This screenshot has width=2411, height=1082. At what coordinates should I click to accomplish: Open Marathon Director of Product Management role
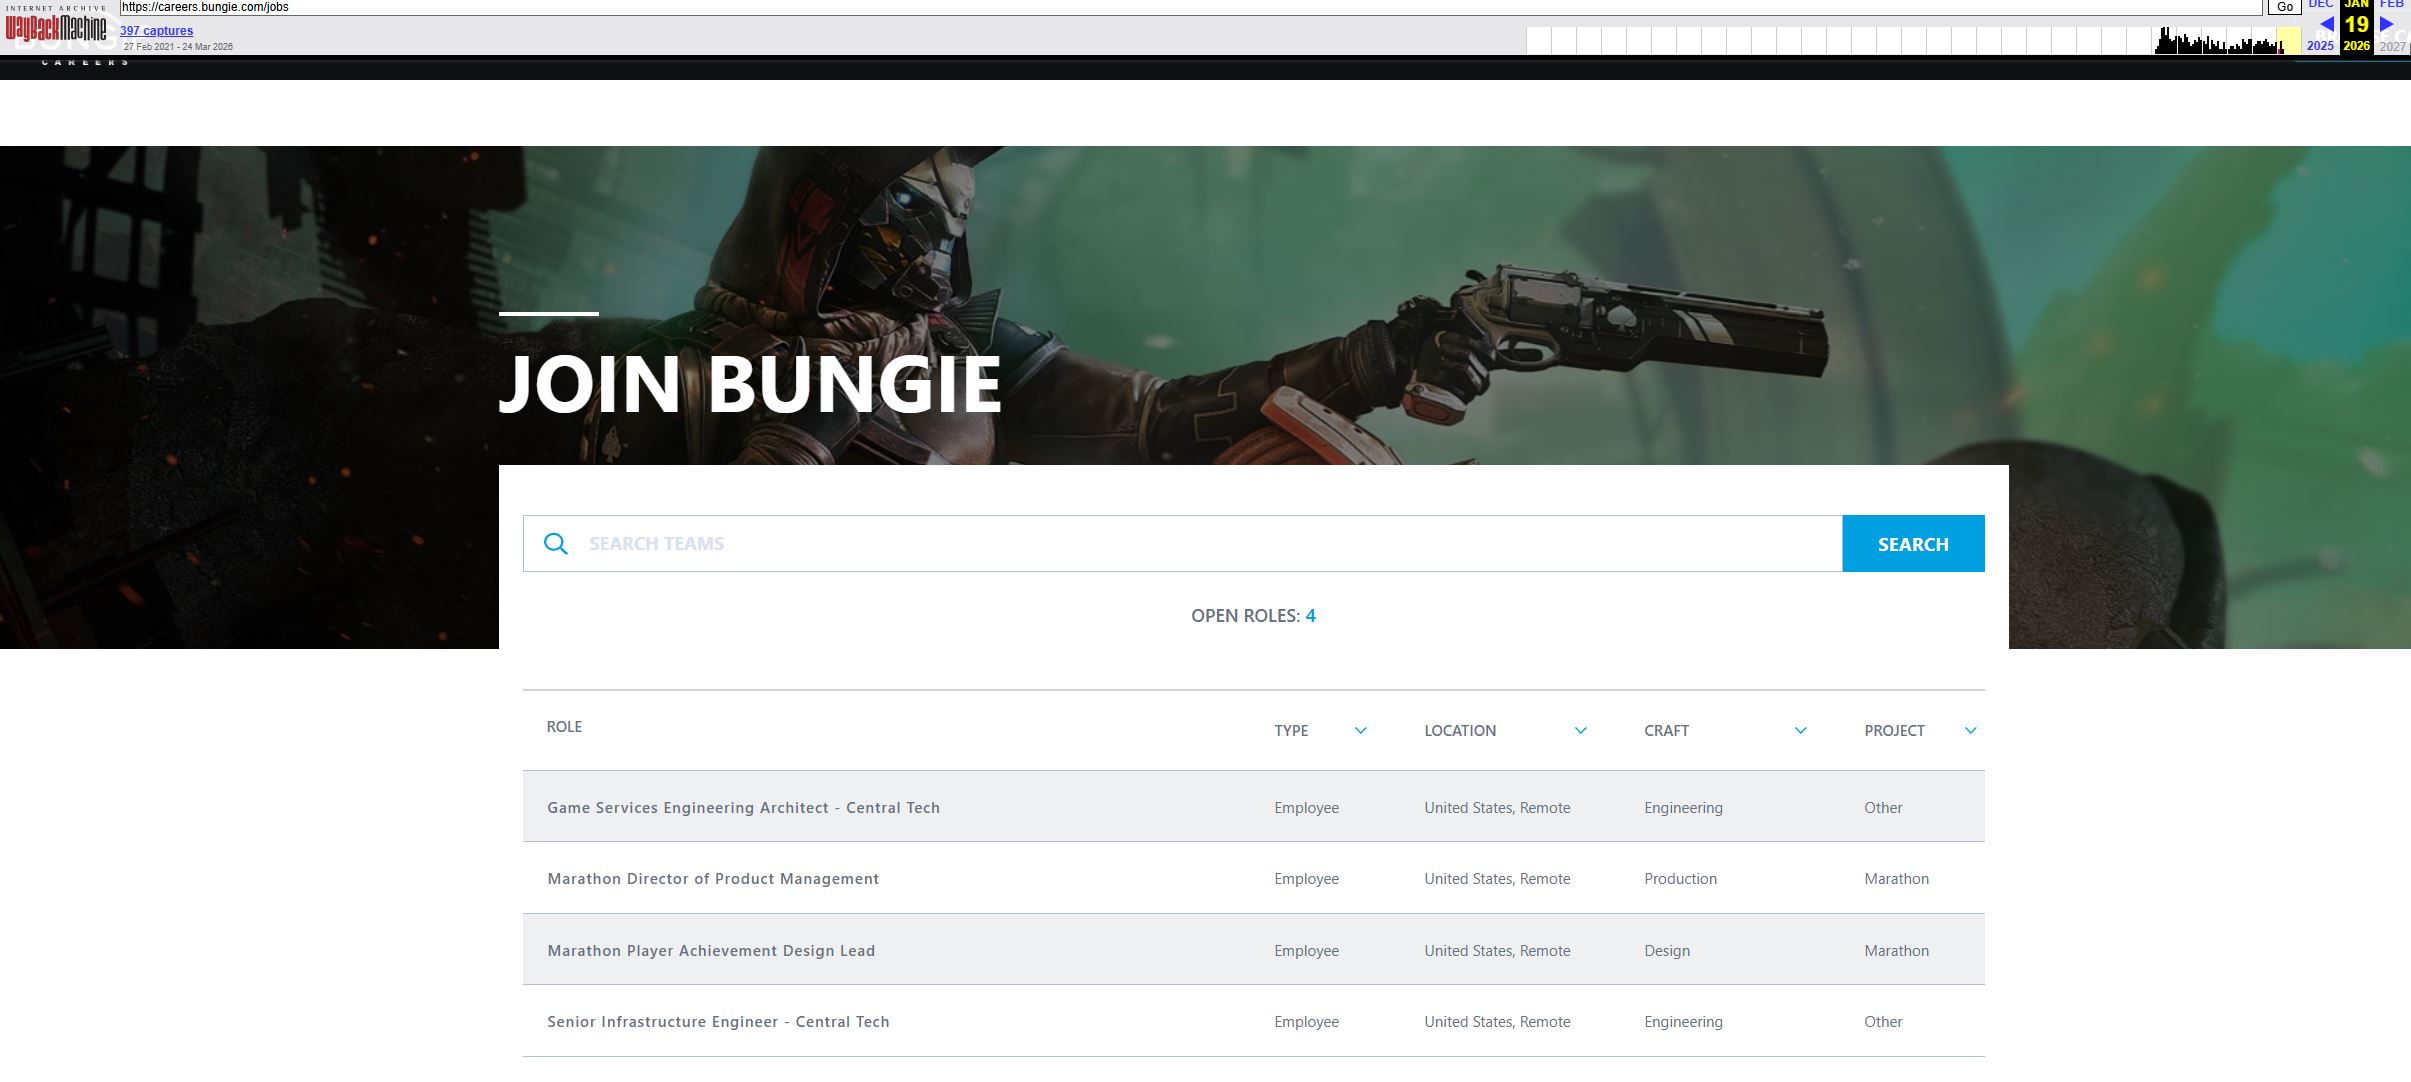713,879
